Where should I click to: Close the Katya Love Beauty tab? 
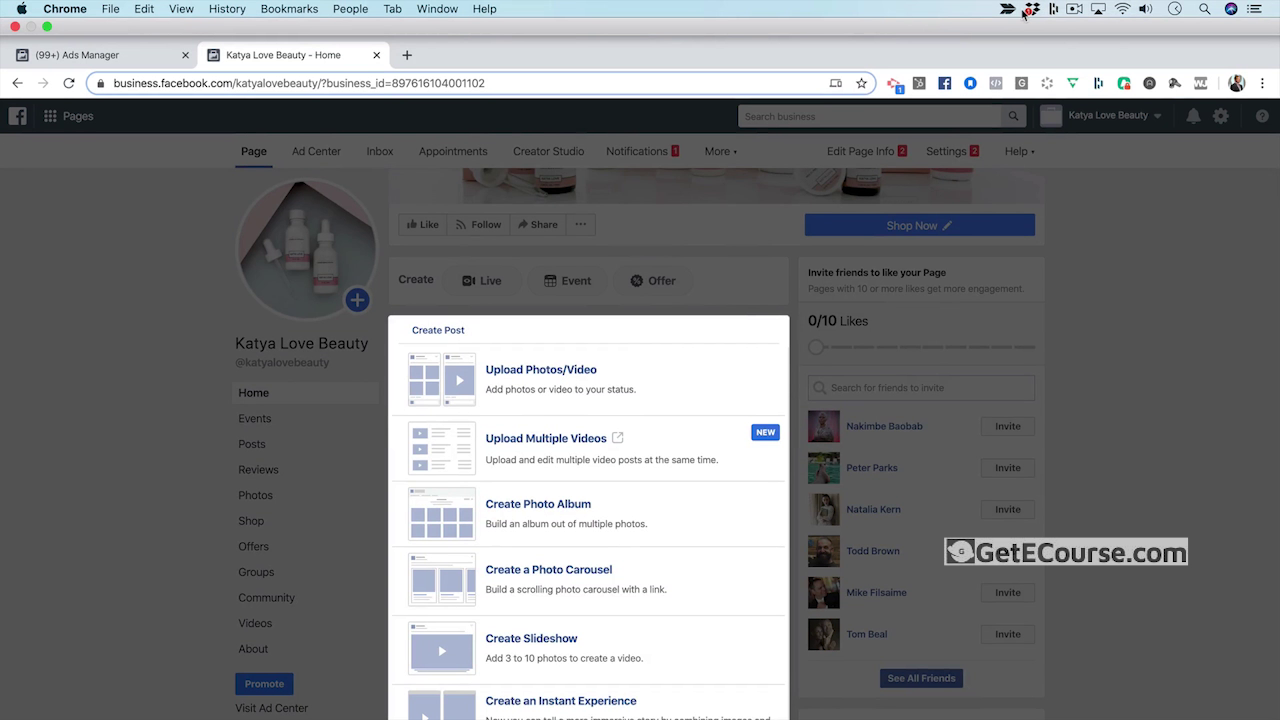pos(377,55)
